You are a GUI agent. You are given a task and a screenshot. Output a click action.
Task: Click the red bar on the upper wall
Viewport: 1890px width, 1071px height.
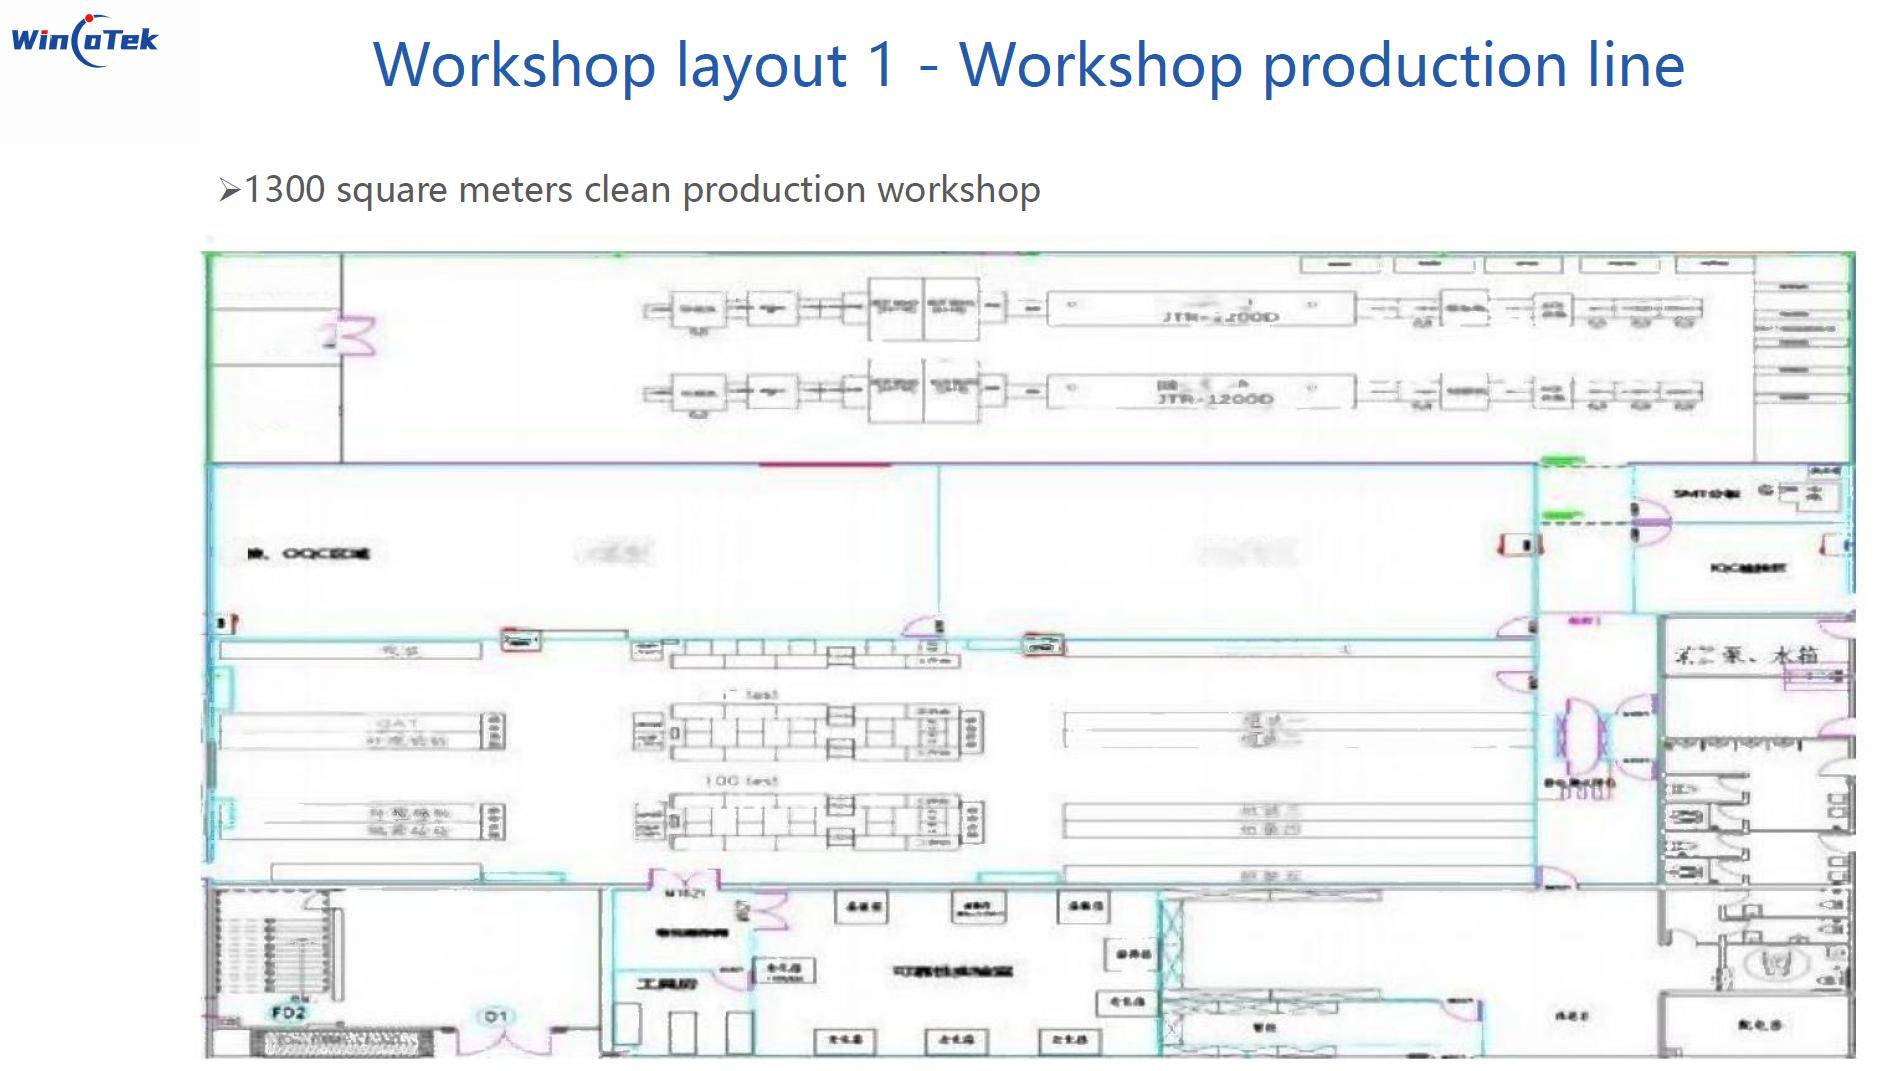pos(824,464)
